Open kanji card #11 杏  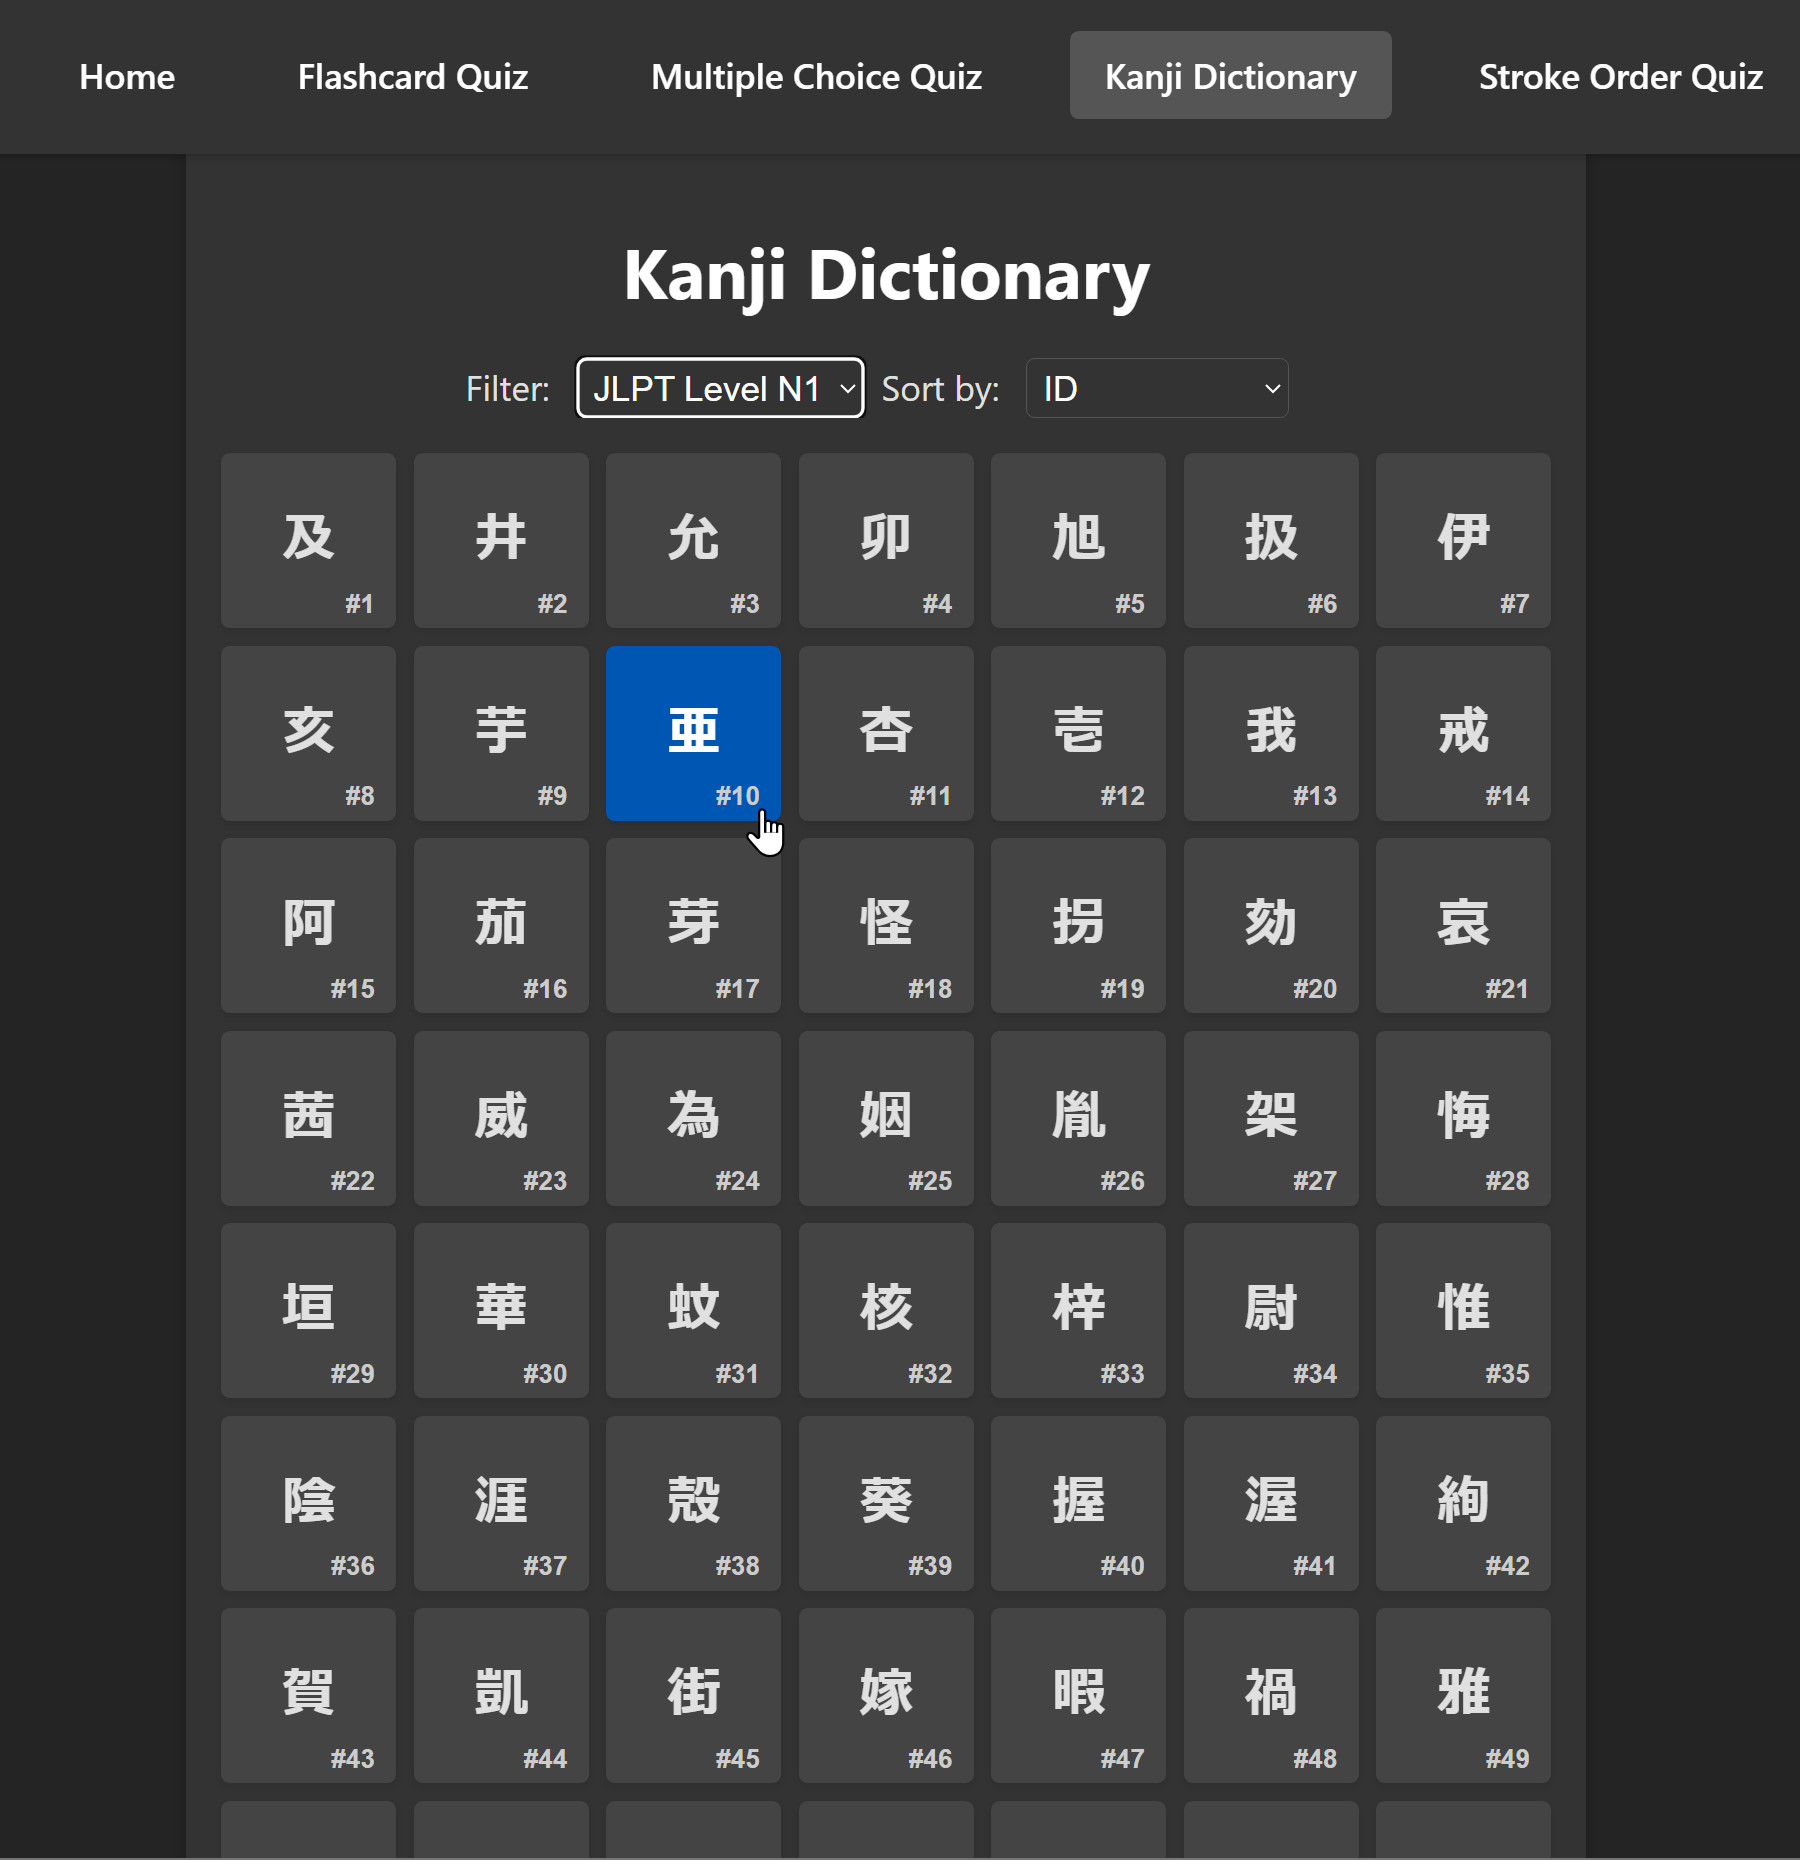click(886, 733)
